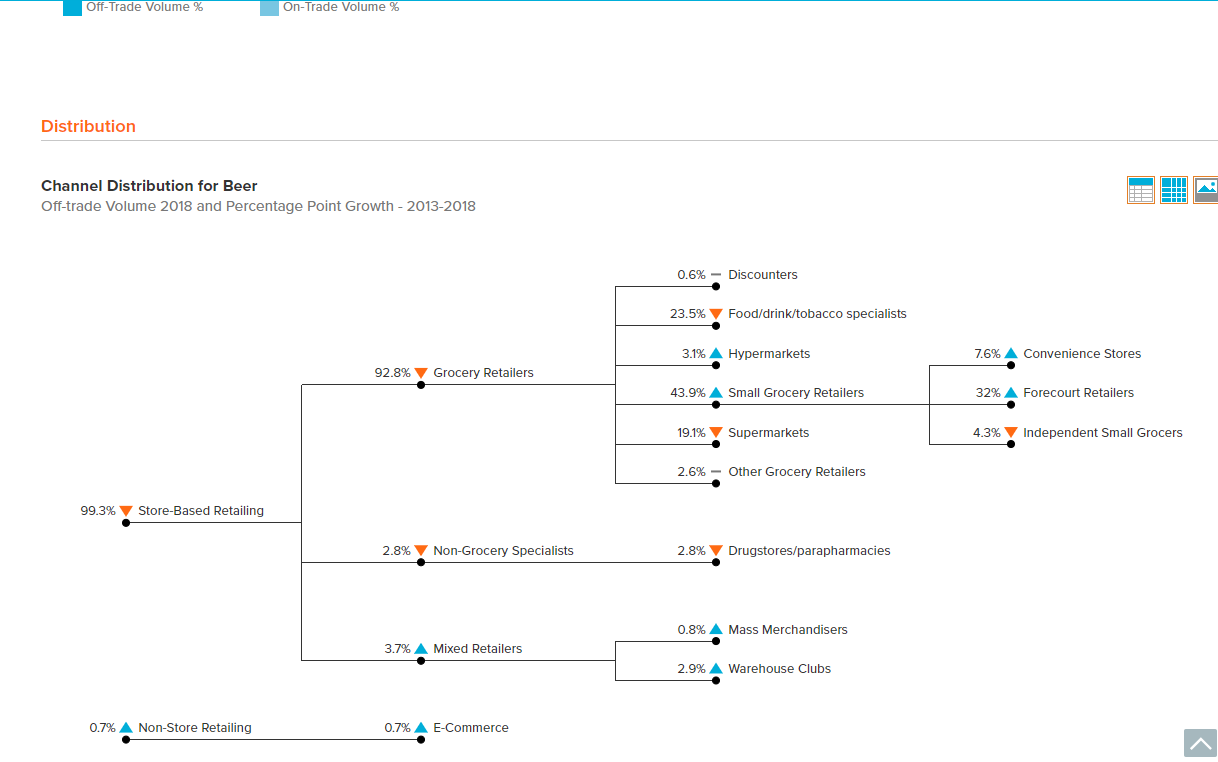
Task: Select the Non-Store Retailing label
Action: point(195,728)
